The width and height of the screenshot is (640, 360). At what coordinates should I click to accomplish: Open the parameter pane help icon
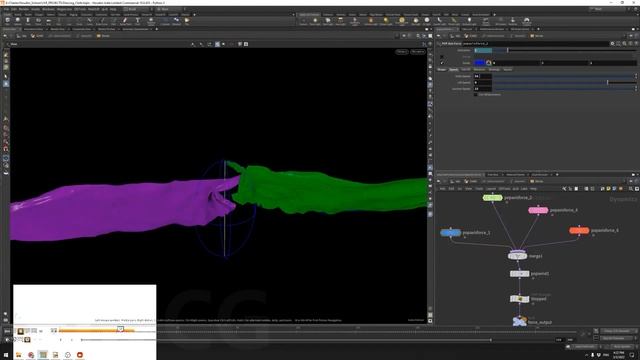[636, 43]
